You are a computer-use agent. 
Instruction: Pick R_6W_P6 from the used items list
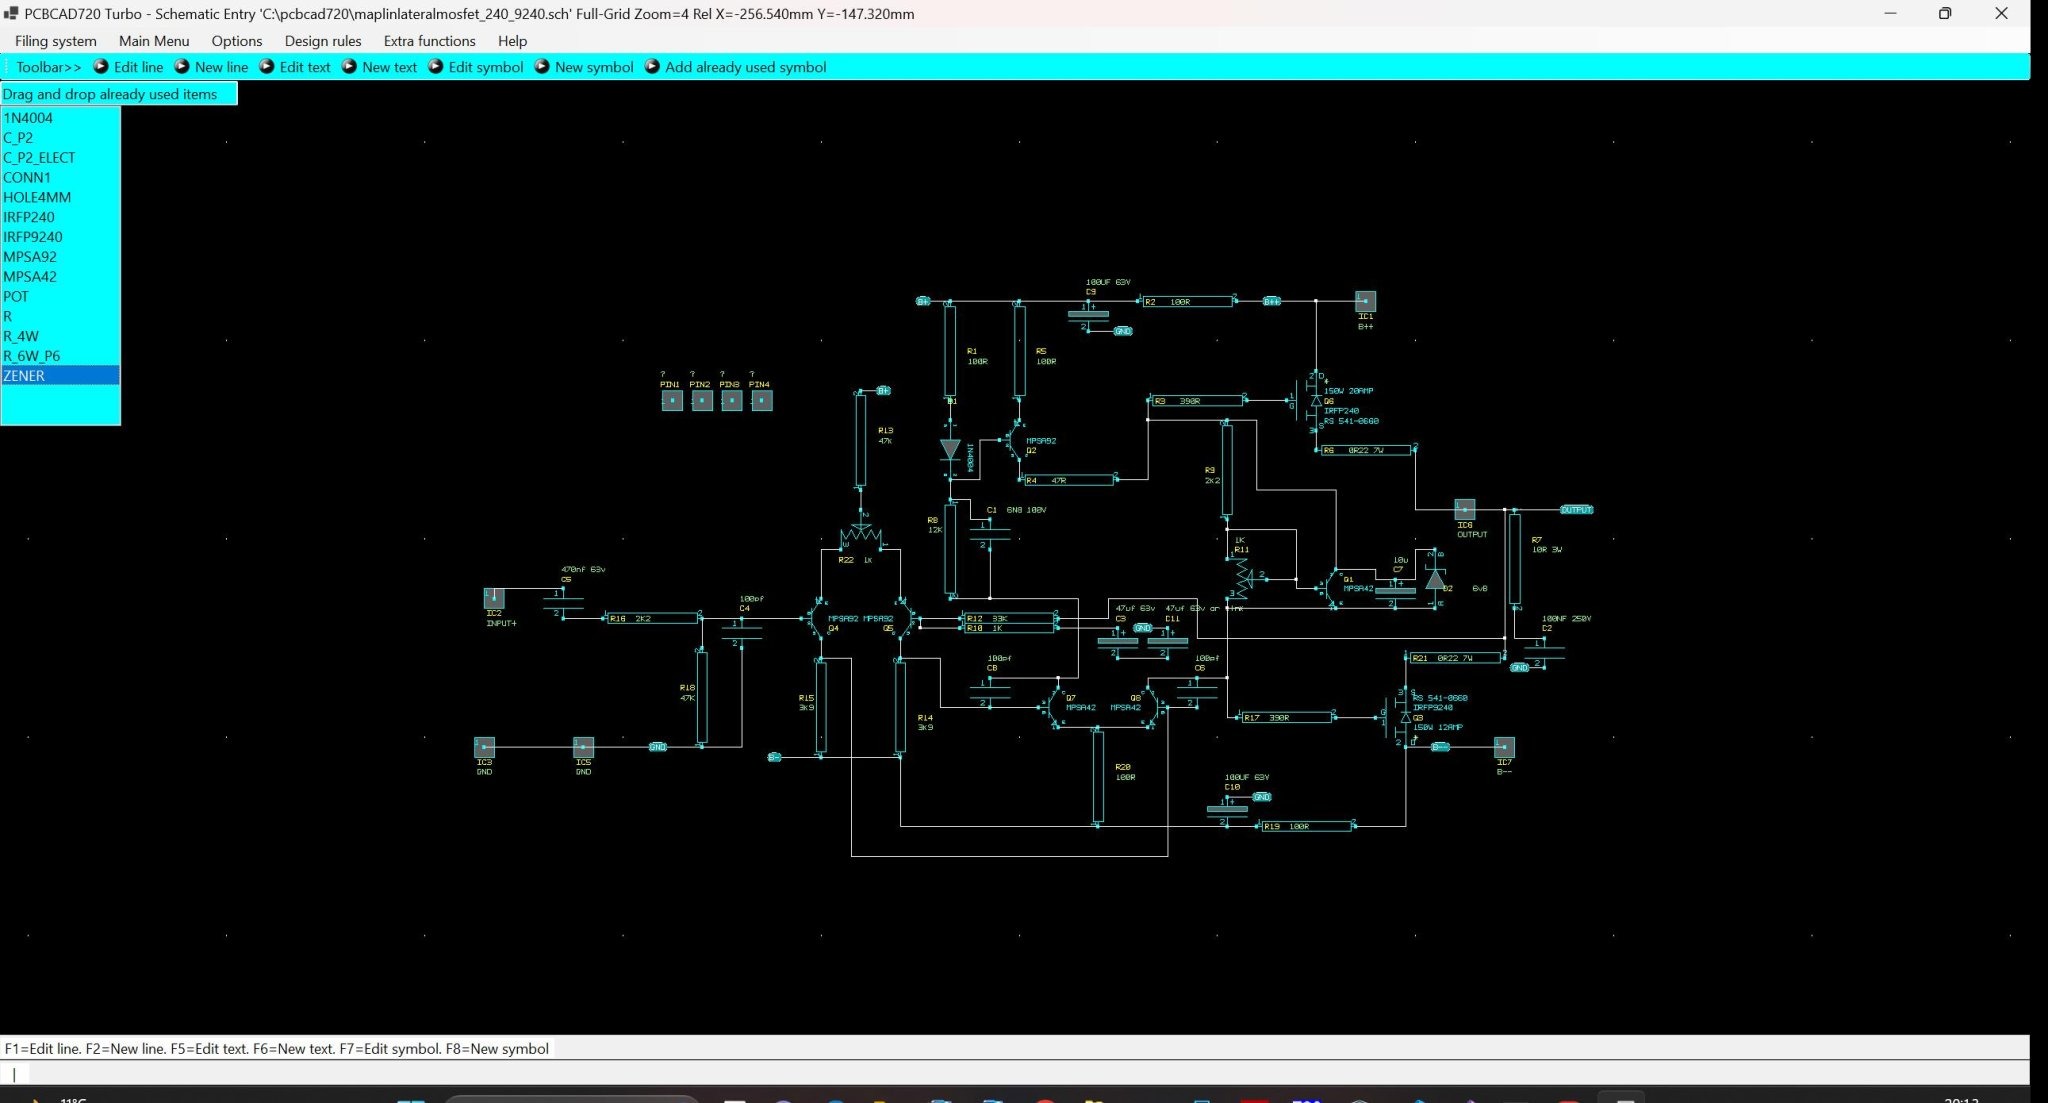tap(60, 356)
